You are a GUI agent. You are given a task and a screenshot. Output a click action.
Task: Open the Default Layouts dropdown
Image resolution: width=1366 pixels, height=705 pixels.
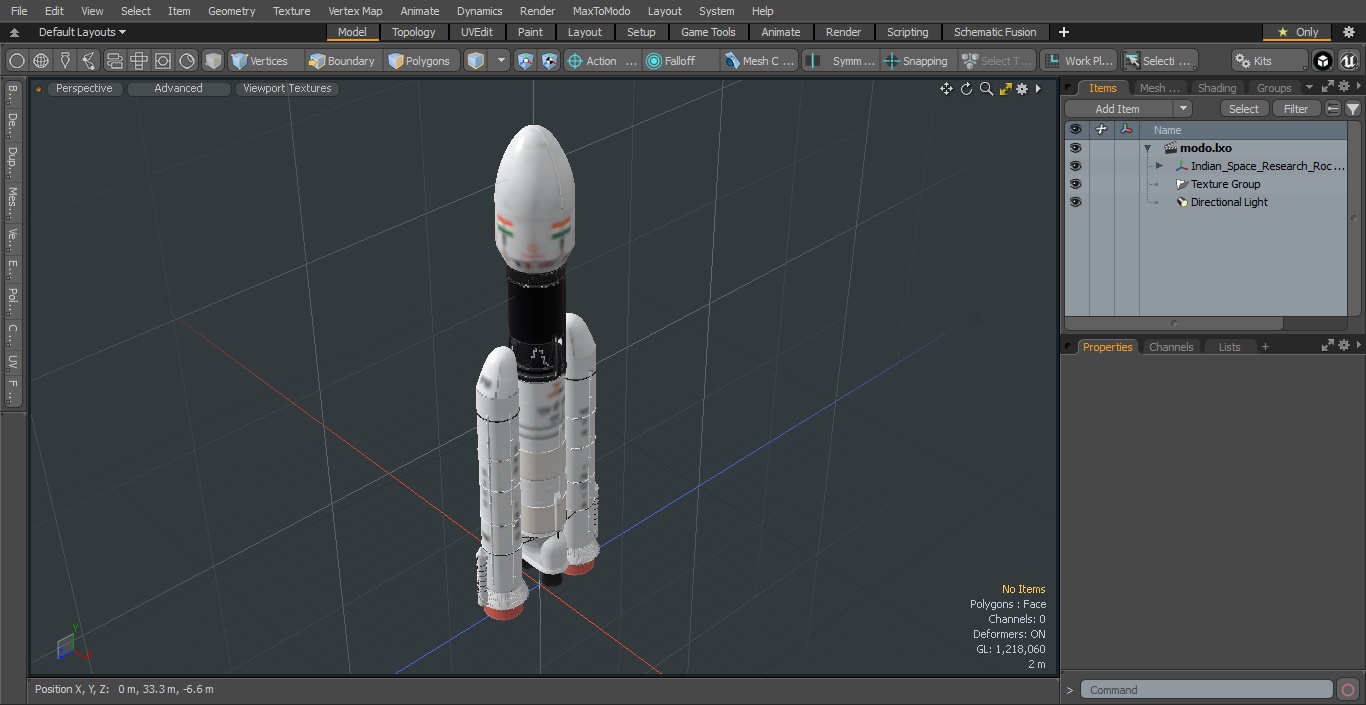pyautogui.click(x=82, y=32)
